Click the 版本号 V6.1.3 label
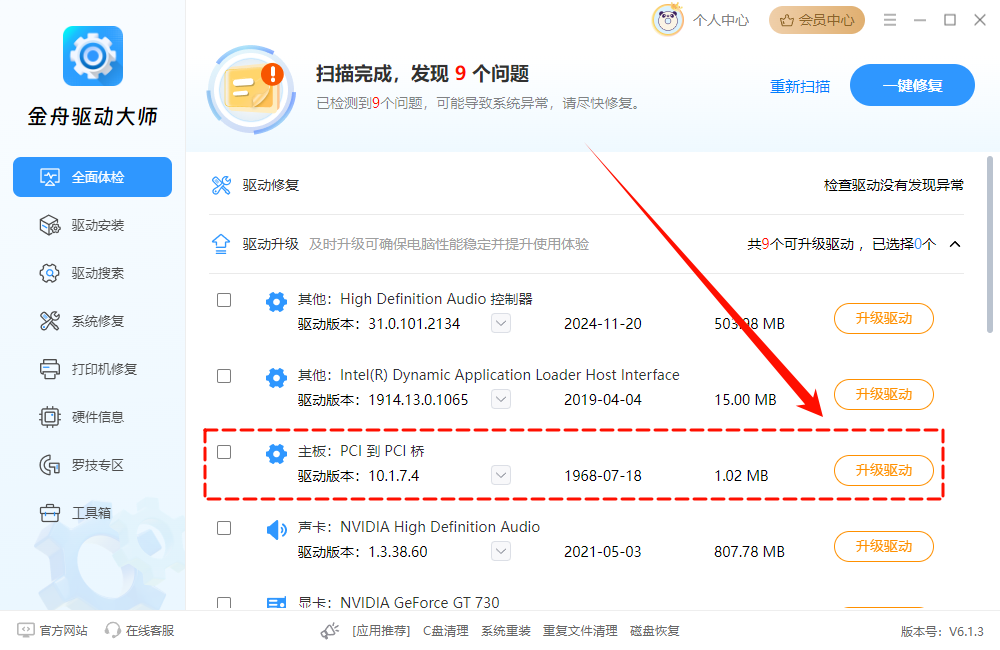The image size is (1000, 650). [x=942, y=632]
